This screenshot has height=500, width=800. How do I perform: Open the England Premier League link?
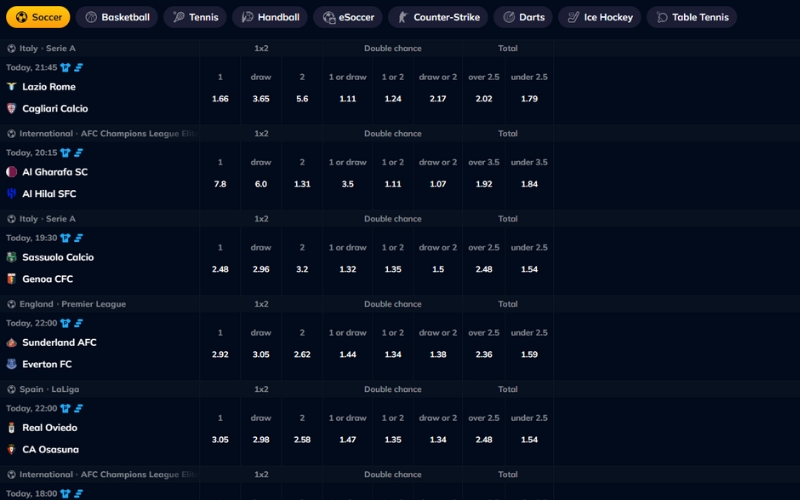tap(72, 304)
